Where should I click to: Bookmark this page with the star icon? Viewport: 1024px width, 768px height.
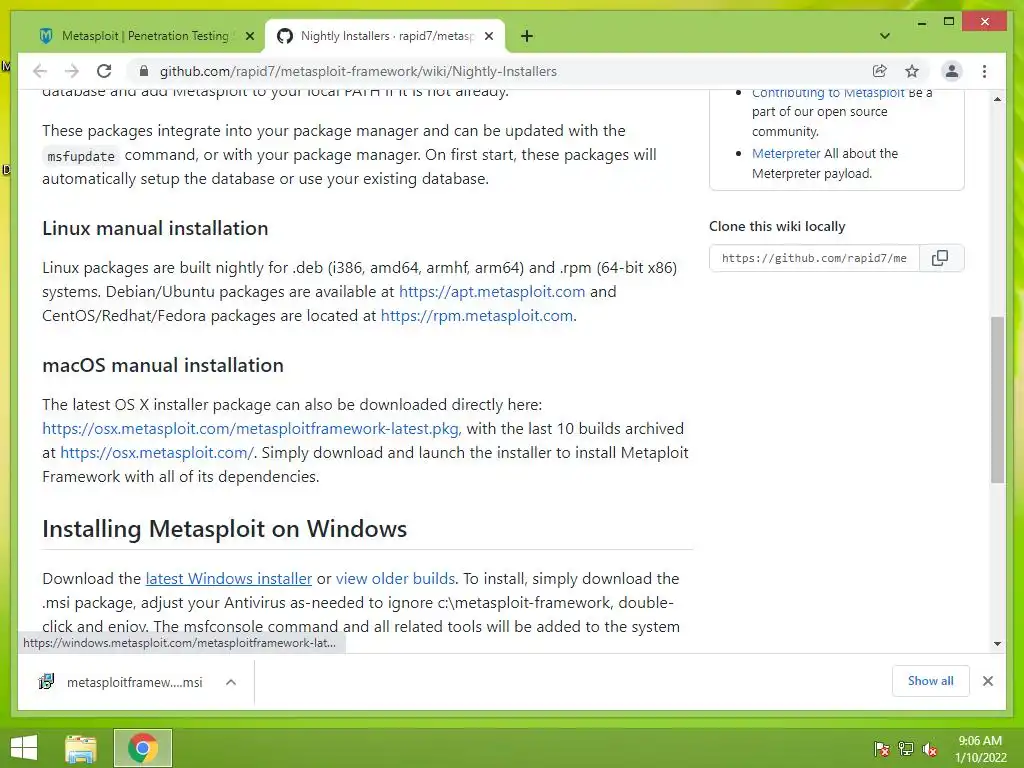coord(912,71)
